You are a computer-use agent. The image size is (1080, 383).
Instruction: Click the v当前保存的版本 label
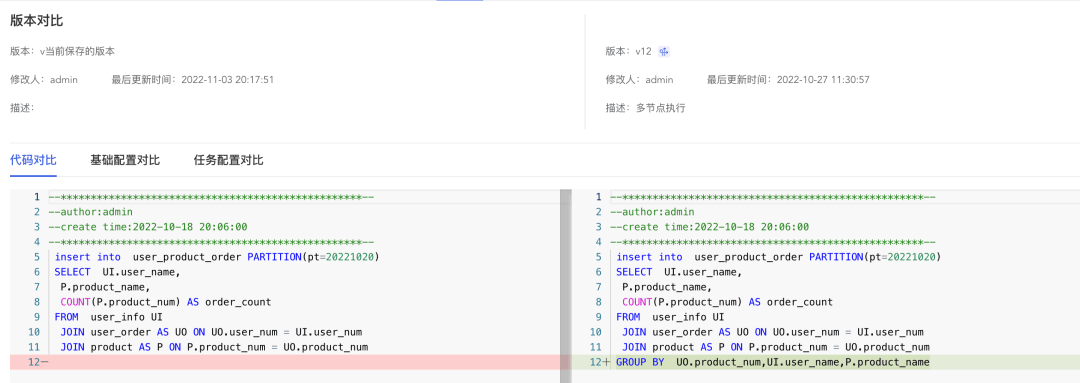point(77,52)
